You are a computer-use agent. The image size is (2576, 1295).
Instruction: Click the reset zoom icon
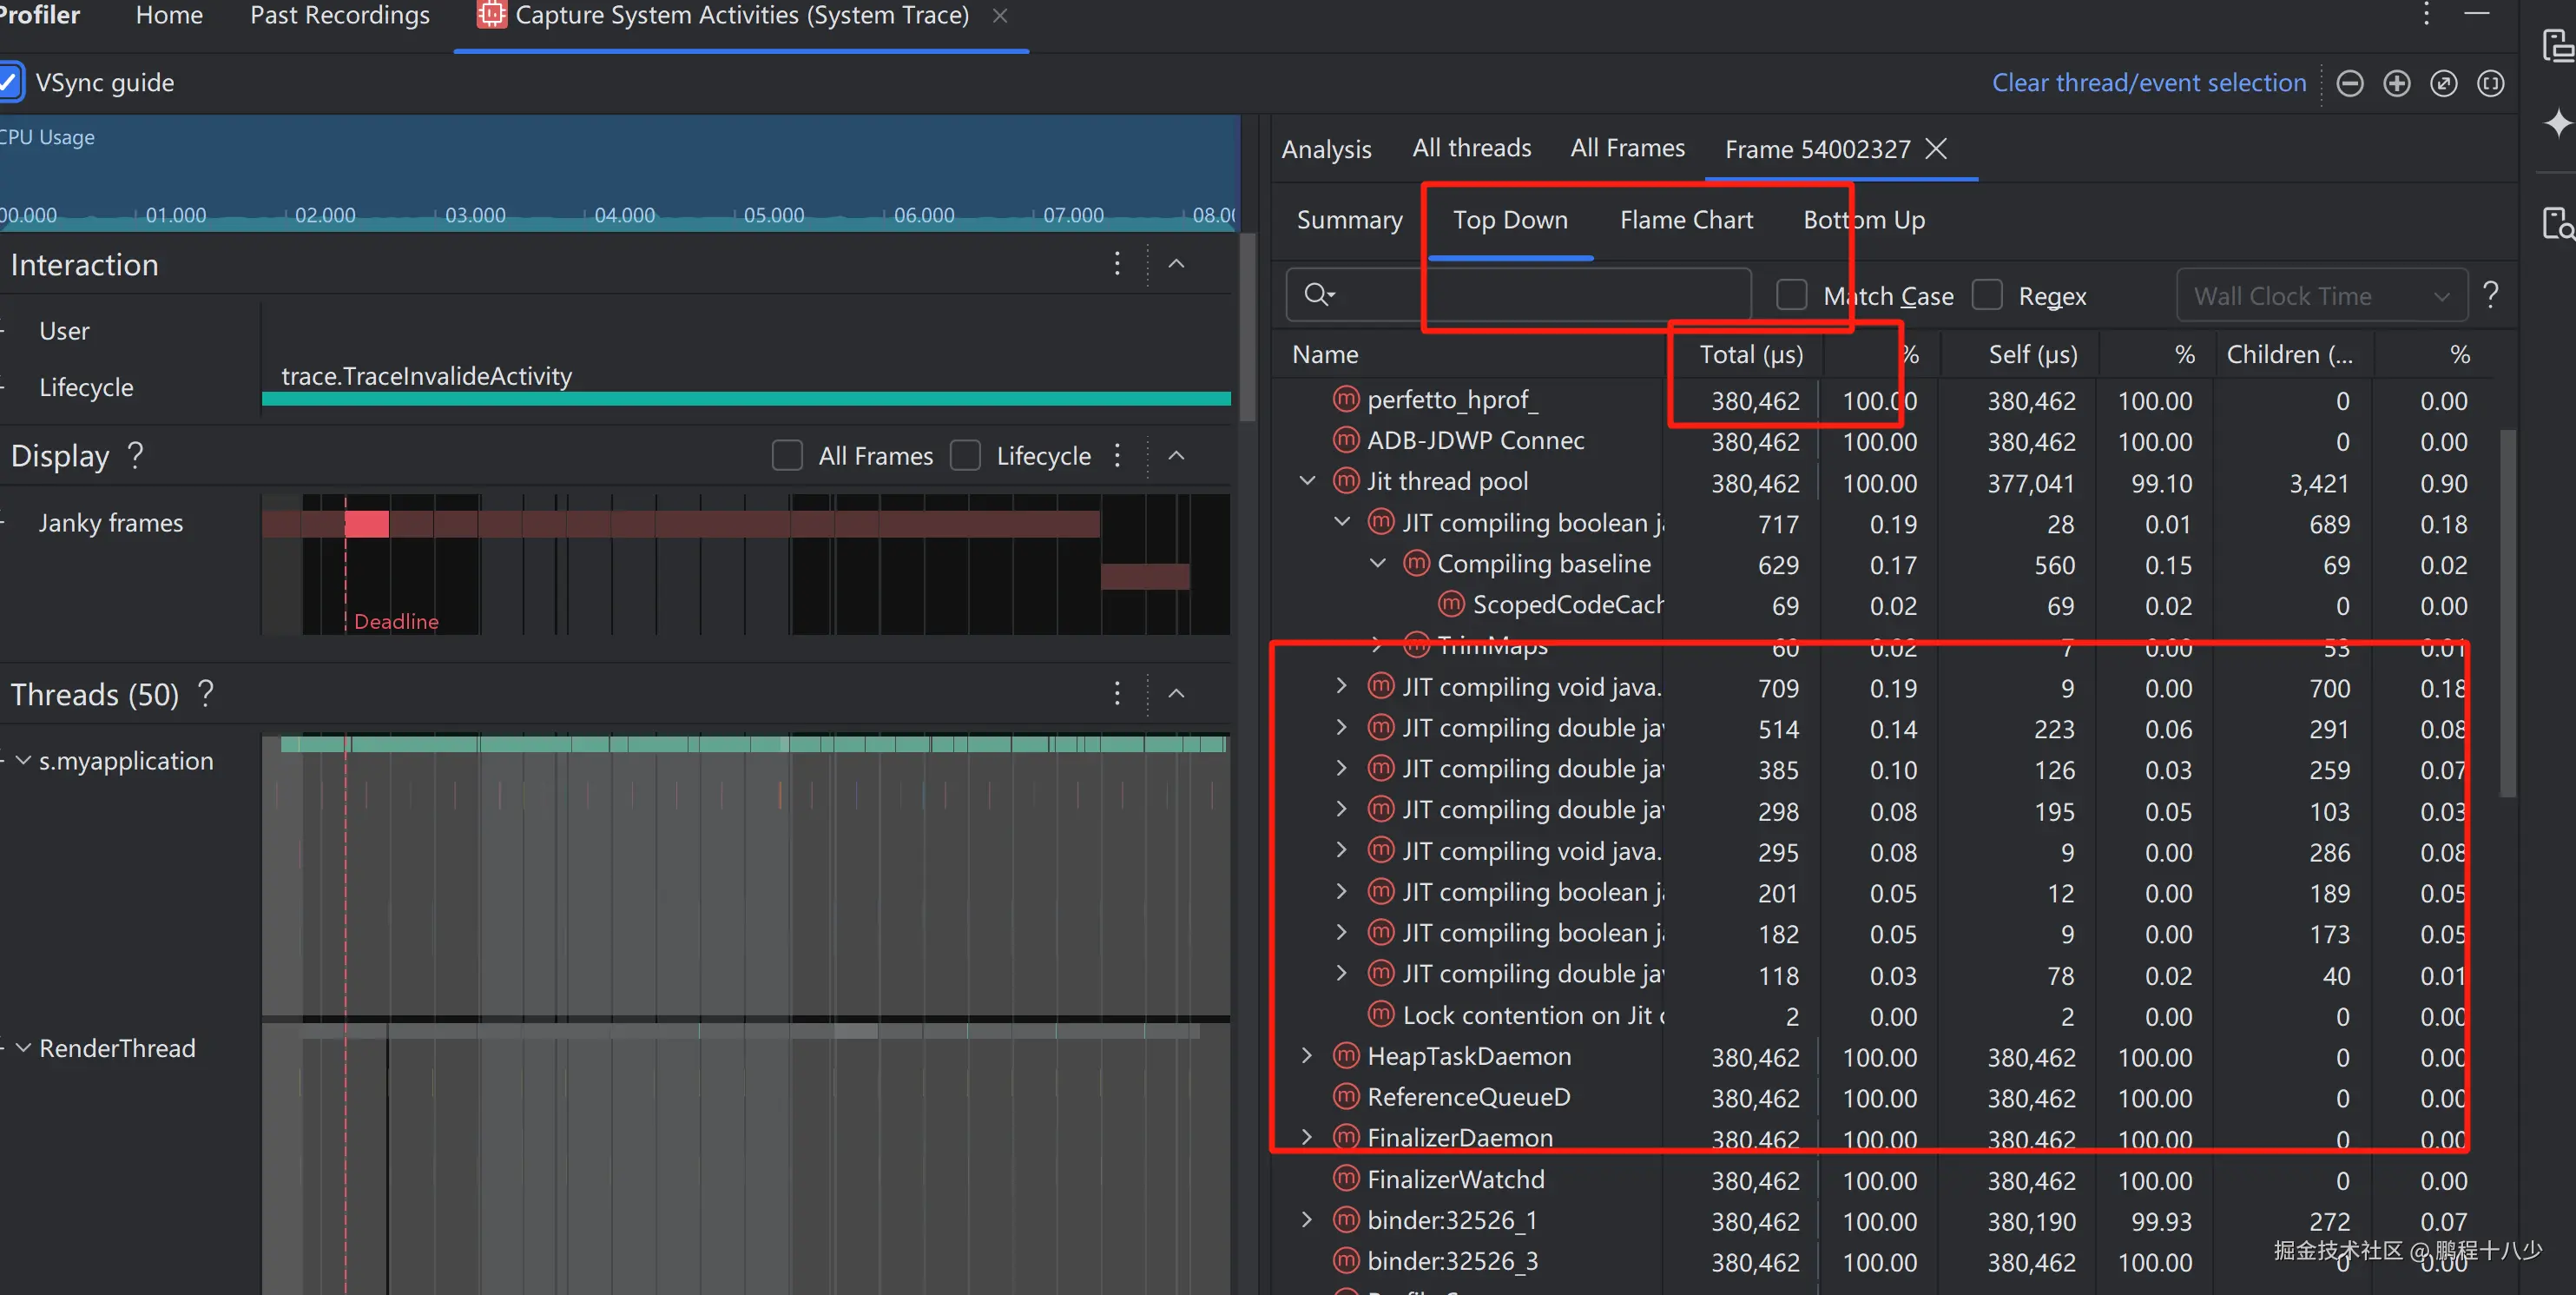pos(2443,83)
